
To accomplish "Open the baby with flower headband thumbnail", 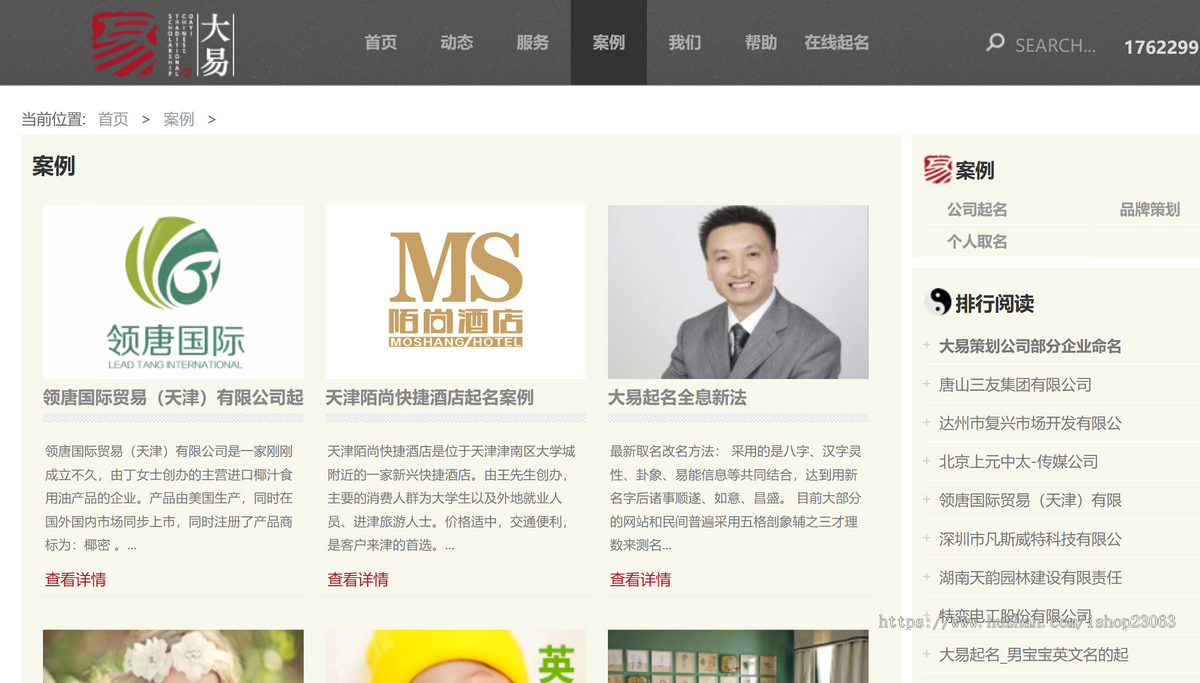I will [173, 656].
